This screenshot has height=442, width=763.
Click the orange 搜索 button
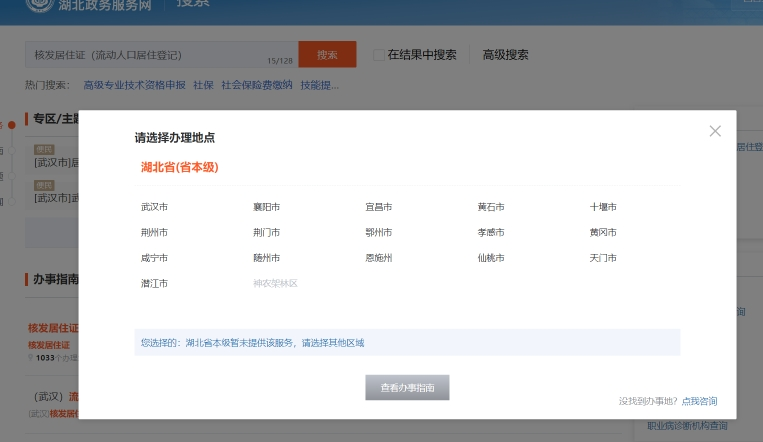327,55
